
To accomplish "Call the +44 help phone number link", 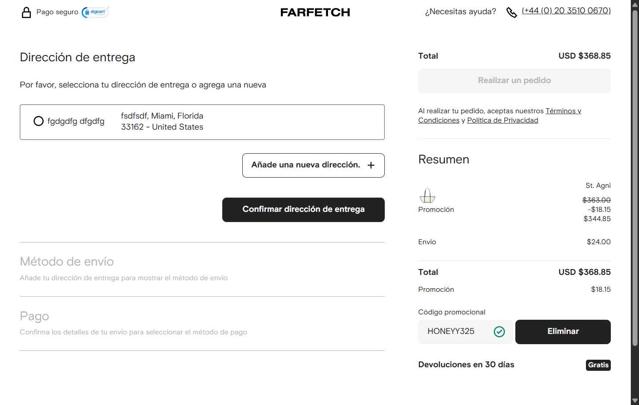I will click(x=566, y=12).
